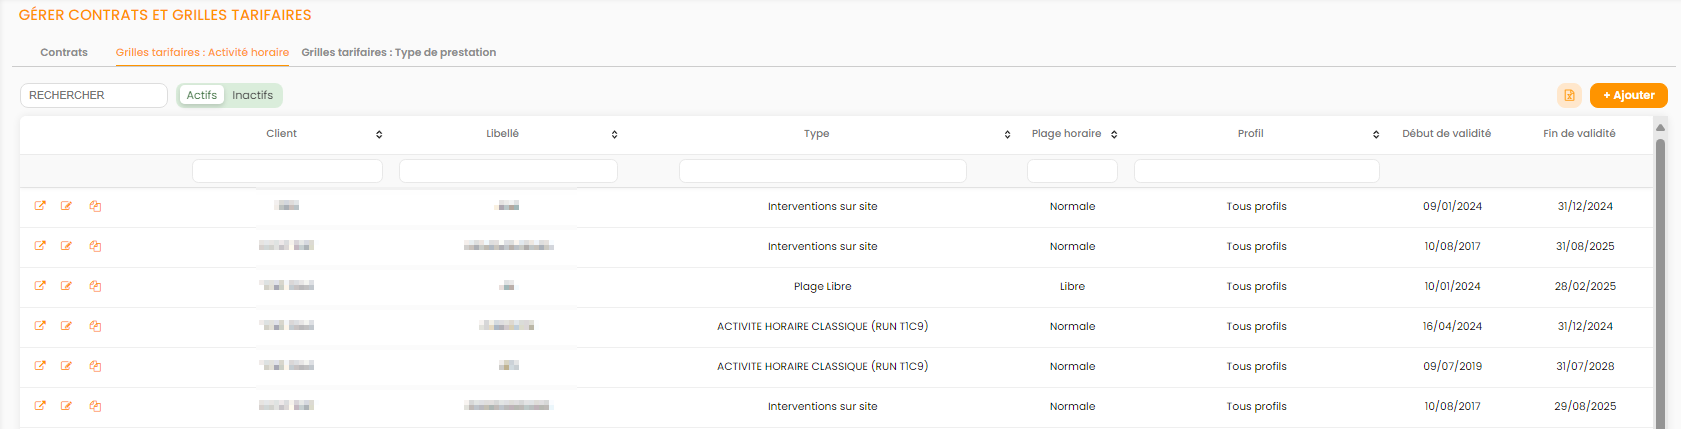The width and height of the screenshot is (1681, 429).
Task: Click edit icon on row starting 09/01/2024
Action: click(x=67, y=206)
